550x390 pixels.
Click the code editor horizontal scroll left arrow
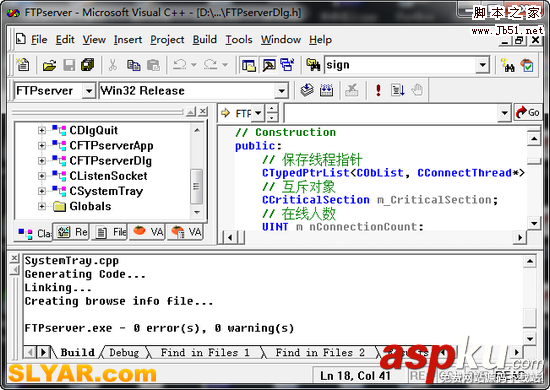point(230,238)
